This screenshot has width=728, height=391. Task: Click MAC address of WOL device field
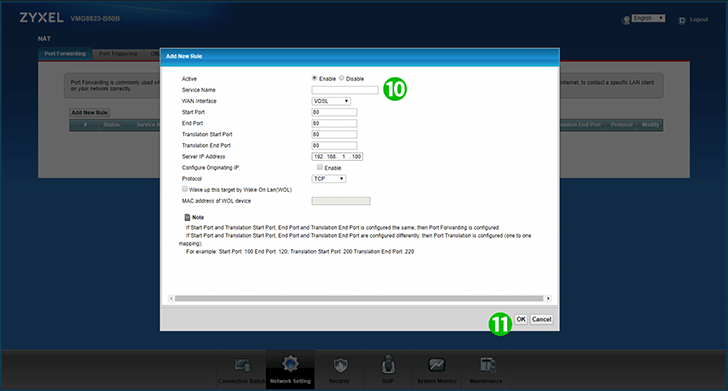coord(341,201)
